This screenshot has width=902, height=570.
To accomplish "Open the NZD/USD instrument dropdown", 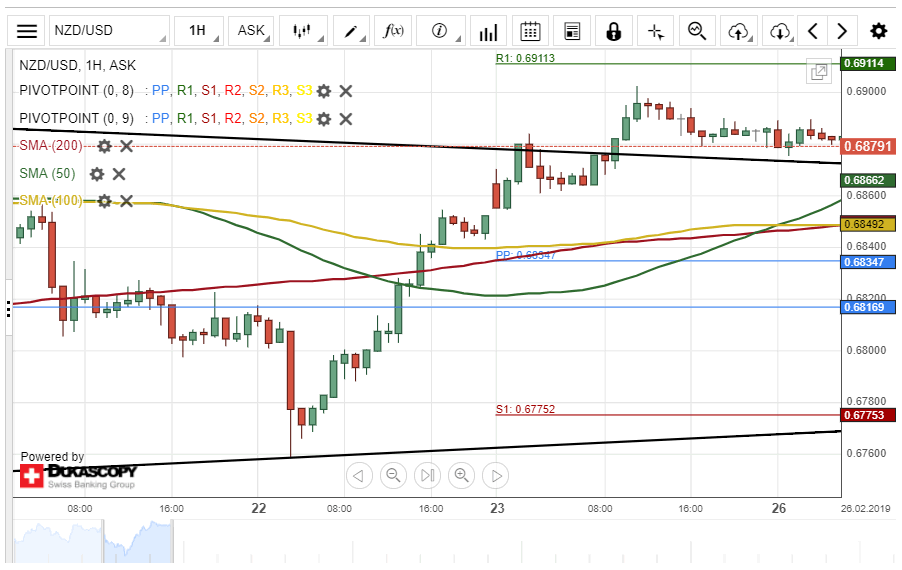I will tap(108, 31).
